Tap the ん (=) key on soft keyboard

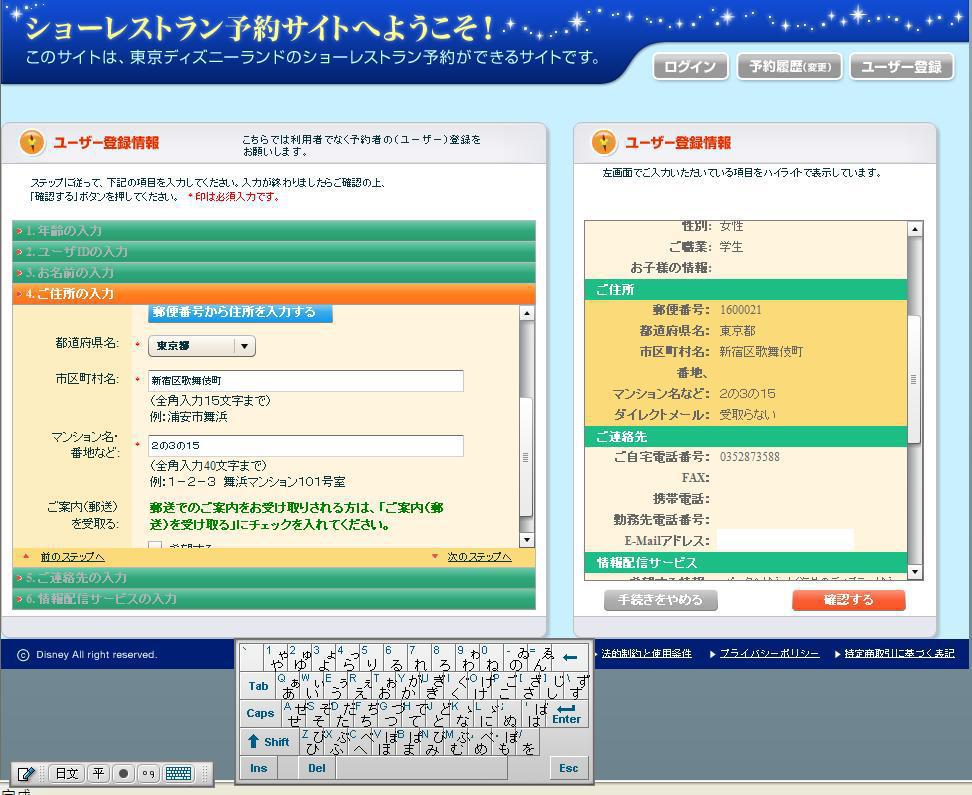541,658
